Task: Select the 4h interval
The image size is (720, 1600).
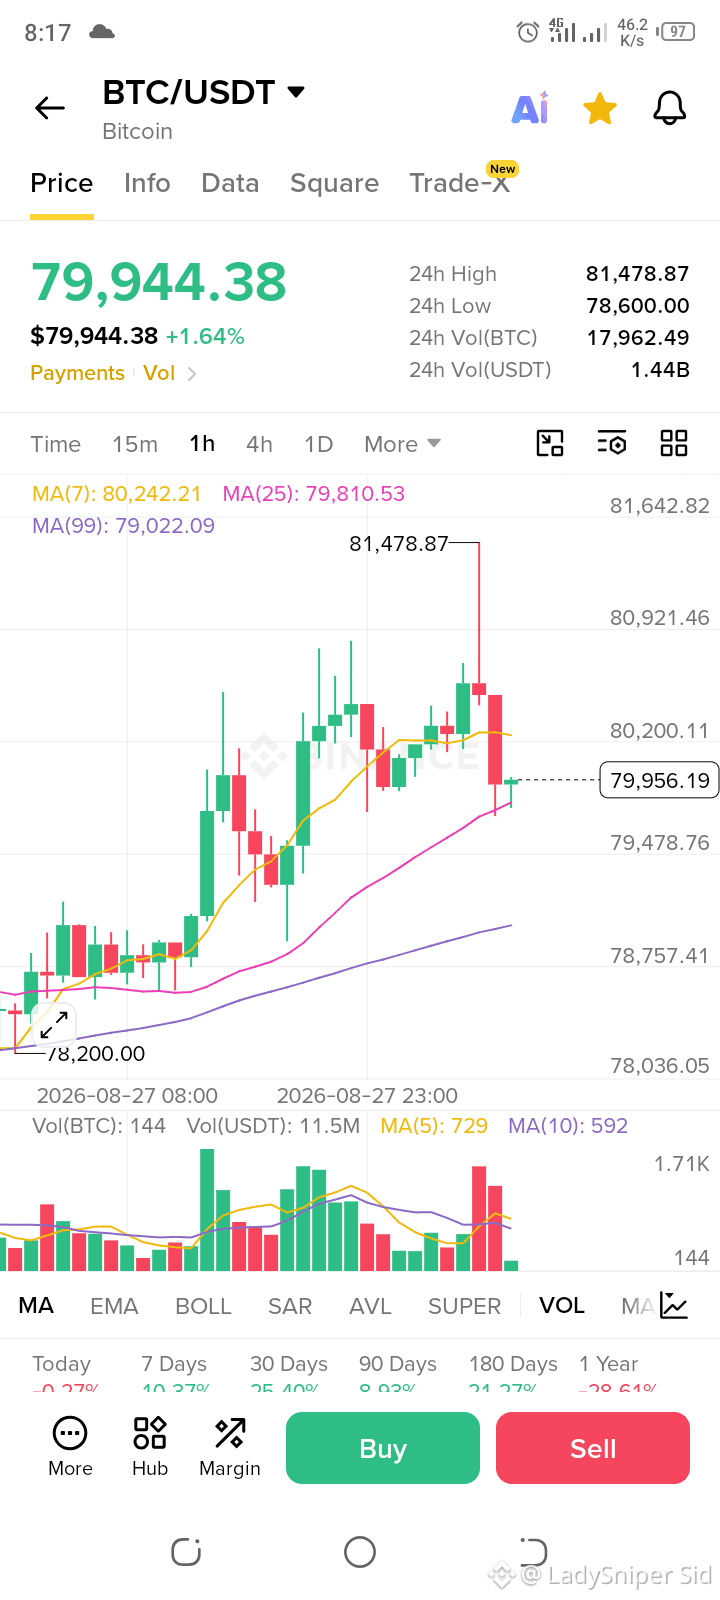Action: pyautogui.click(x=259, y=444)
